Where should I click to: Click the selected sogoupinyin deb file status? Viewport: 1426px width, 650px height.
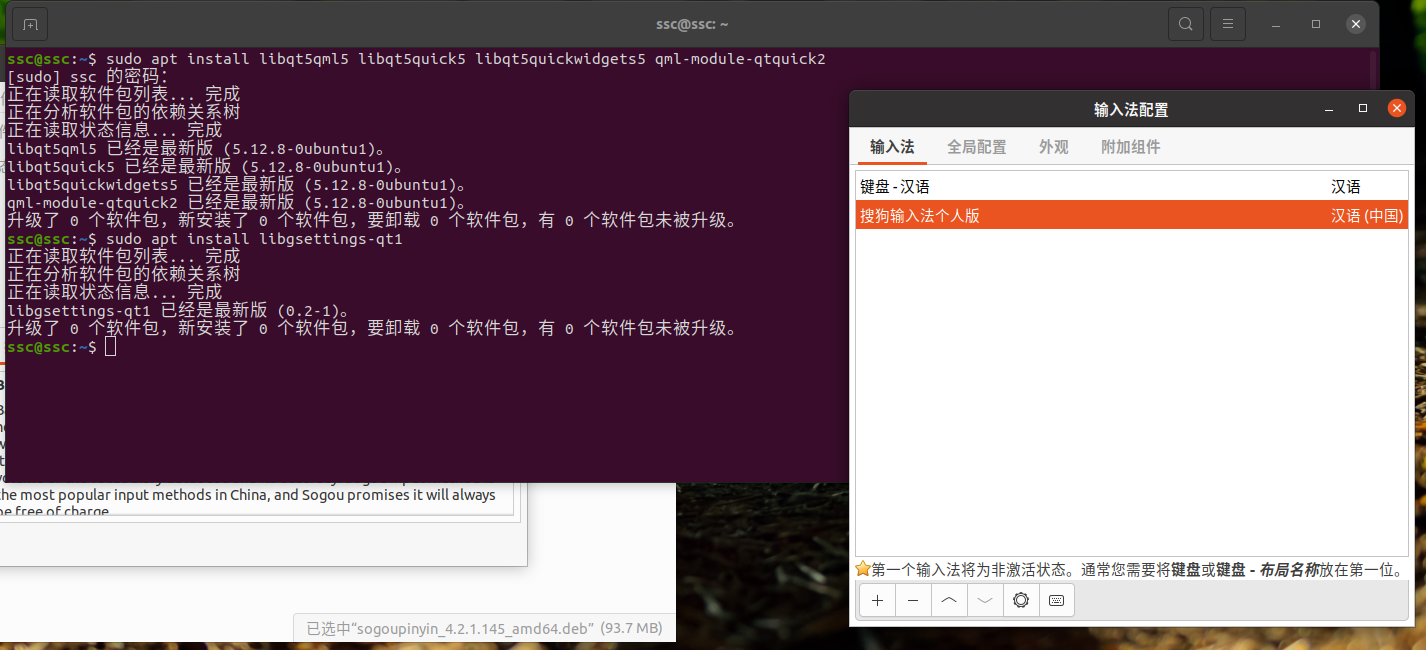[x=484, y=628]
